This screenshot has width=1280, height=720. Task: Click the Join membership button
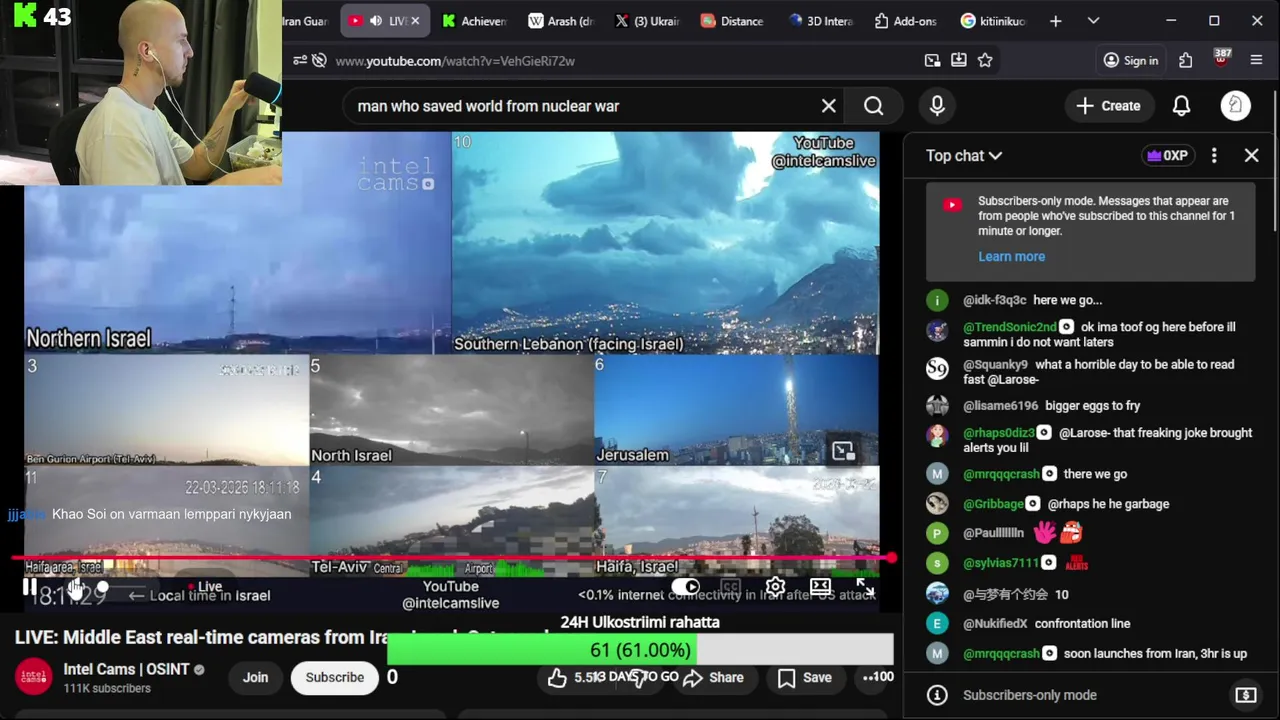click(x=255, y=677)
